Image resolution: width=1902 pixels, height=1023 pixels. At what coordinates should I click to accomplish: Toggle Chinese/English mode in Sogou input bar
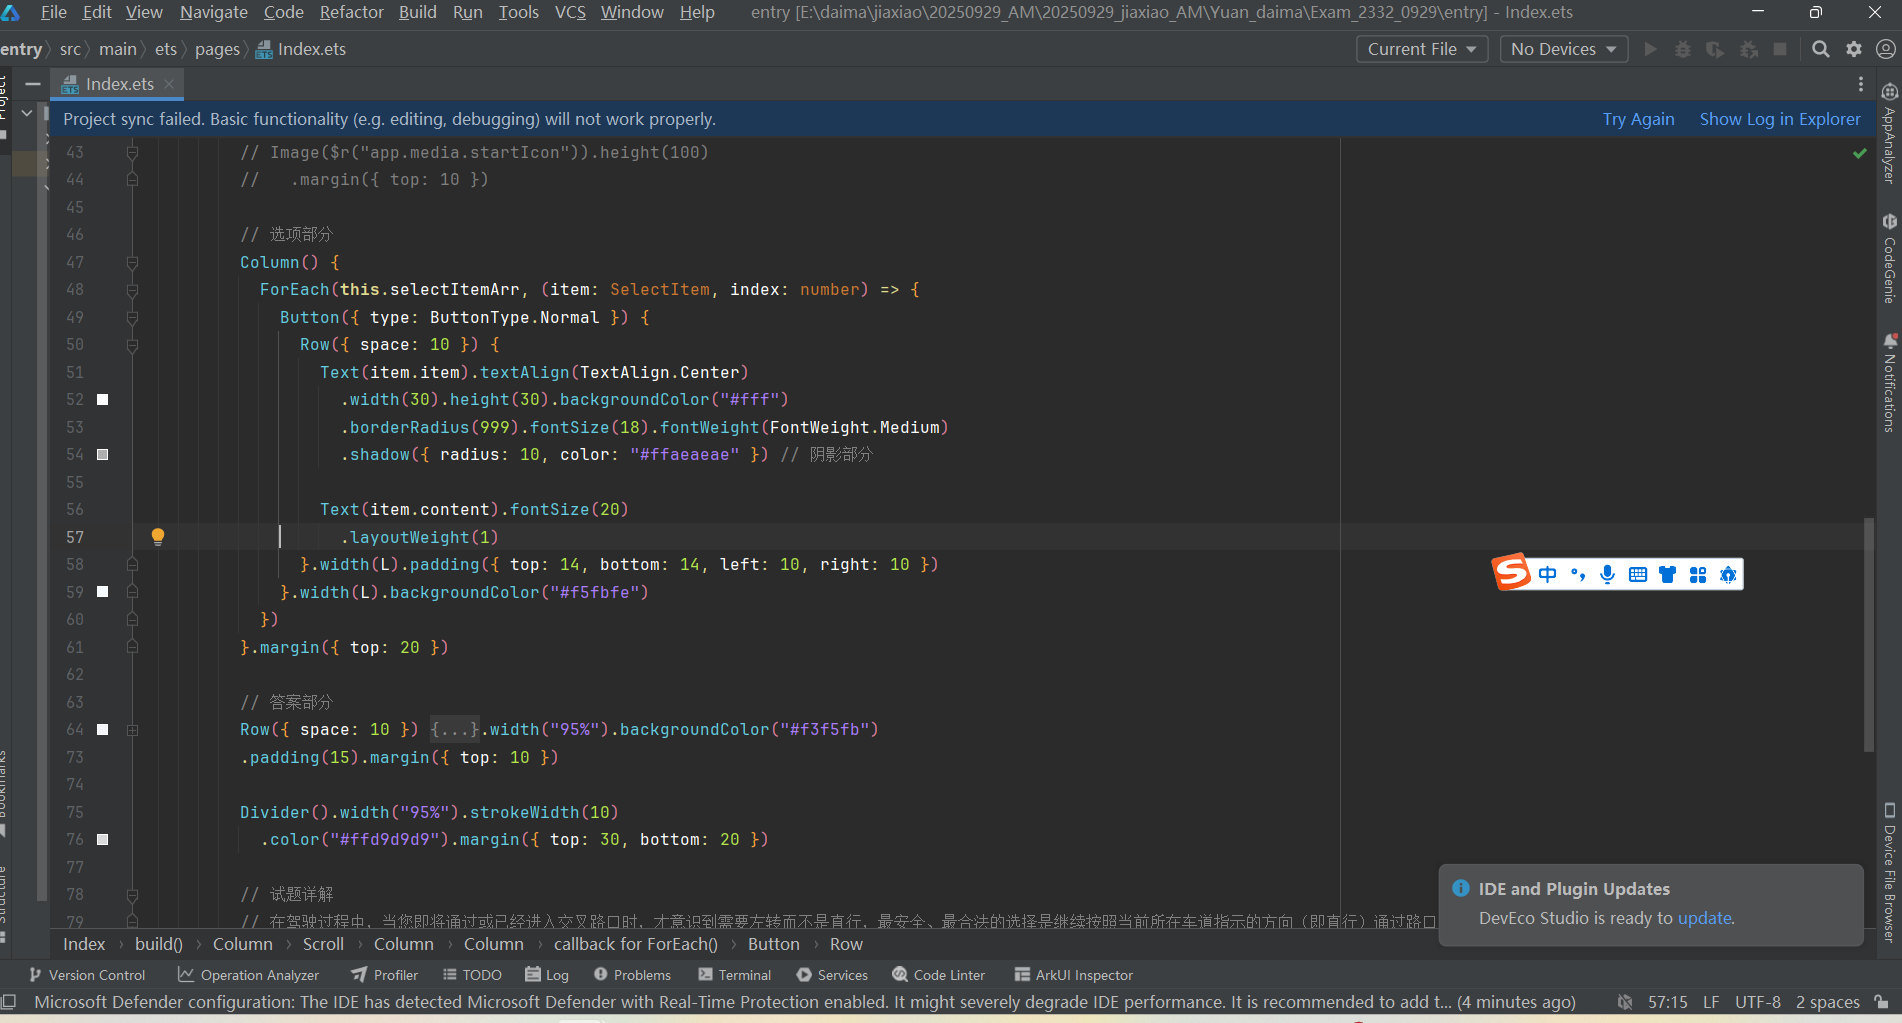1548,574
